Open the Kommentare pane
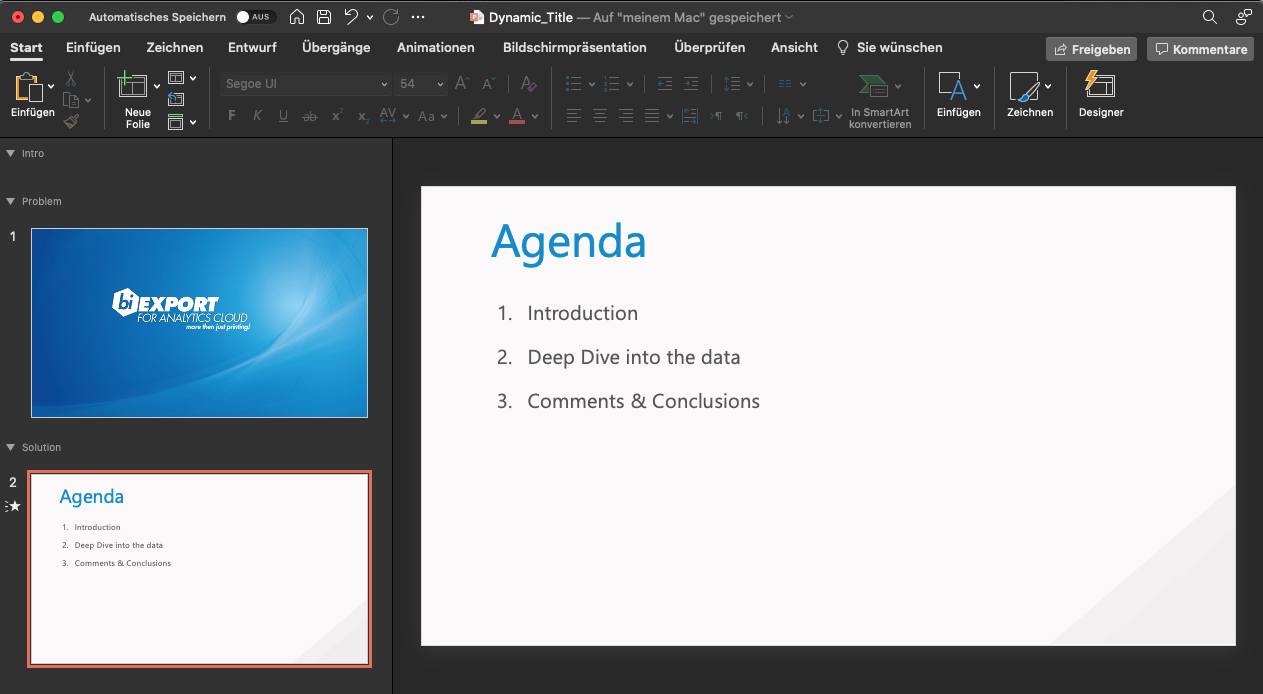Viewport: 1263px width, 694px height. [x=1200, y=49]
